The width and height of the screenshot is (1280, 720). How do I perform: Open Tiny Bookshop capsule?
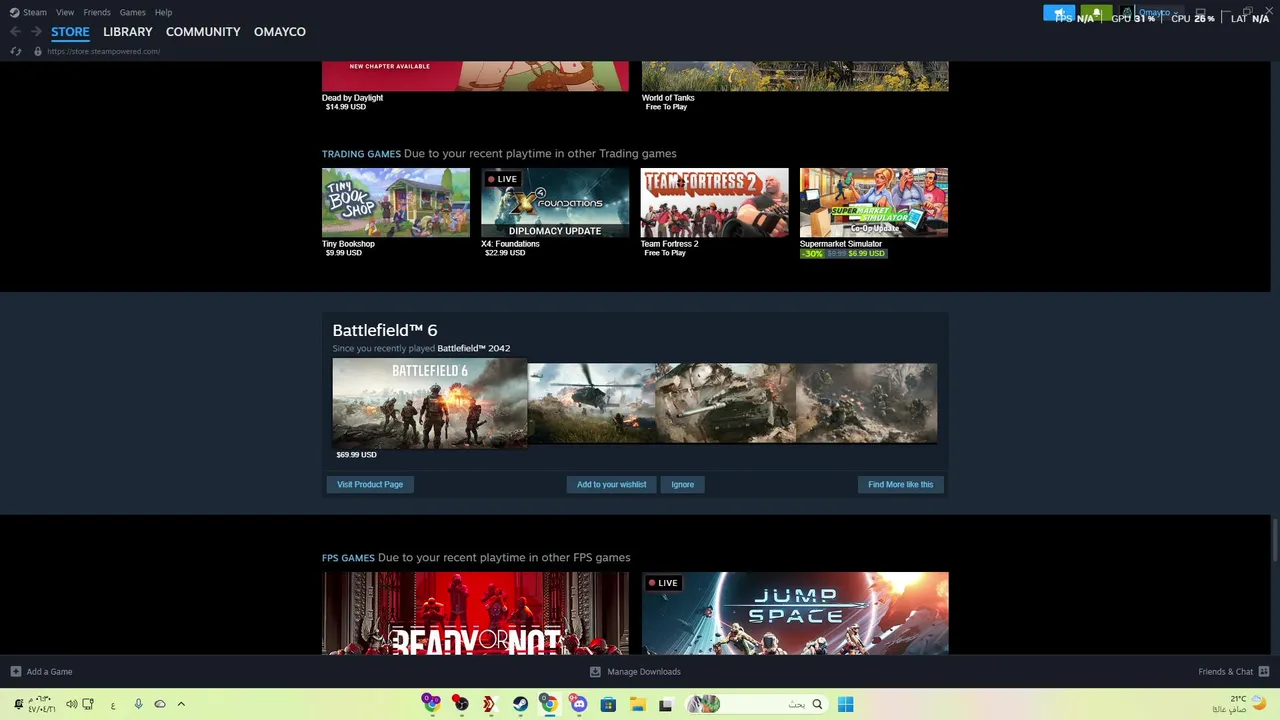pos(396,202)
